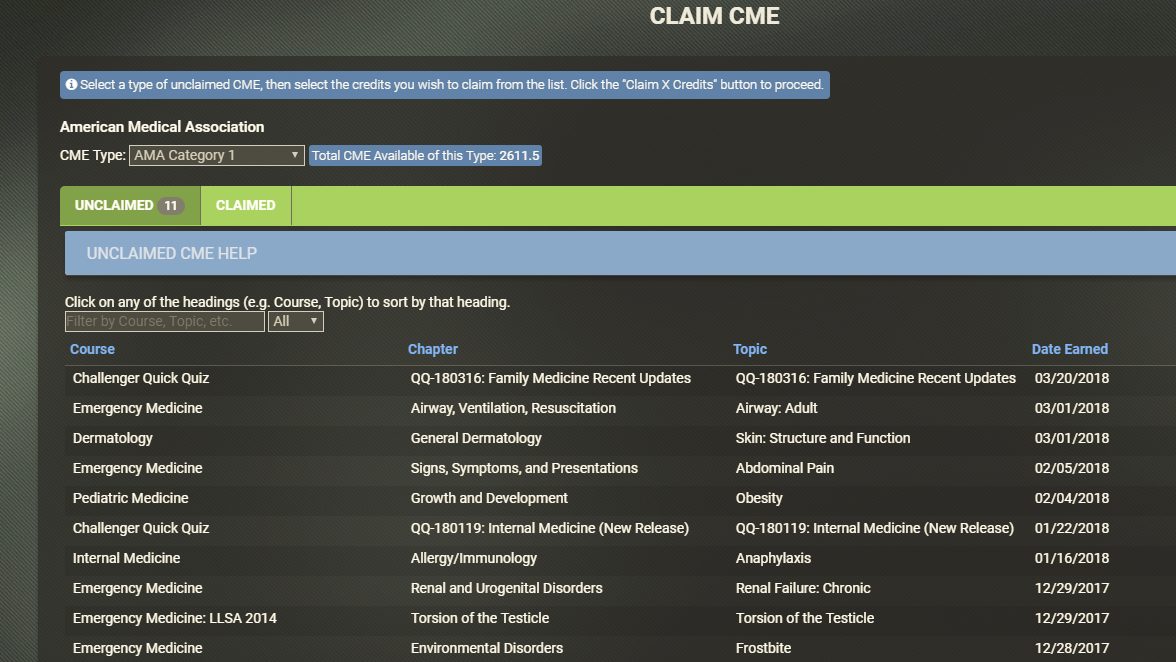Click the 12/28/2017 date earned cell
Viewport: 1176px width, 662px height.
(x=1072, y=649)
